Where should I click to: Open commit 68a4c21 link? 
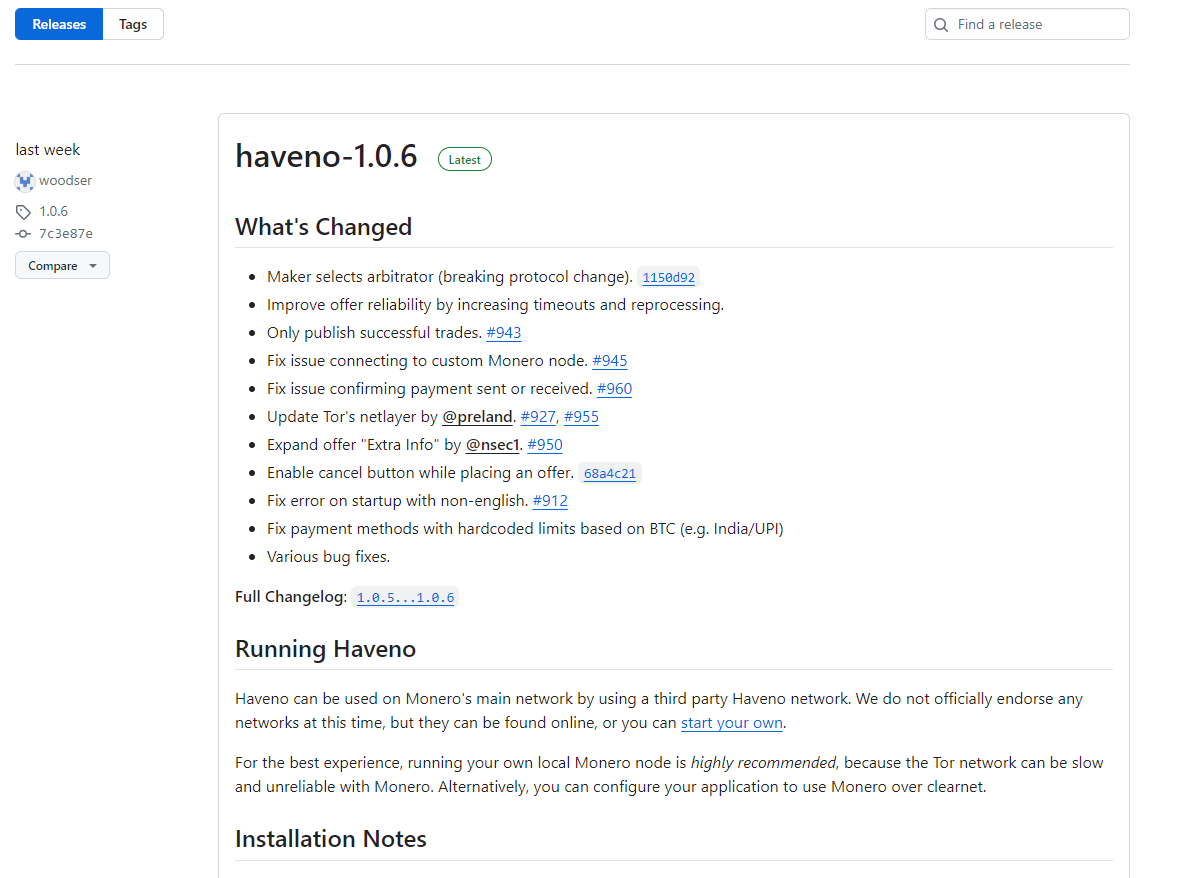tap(610, 474)
